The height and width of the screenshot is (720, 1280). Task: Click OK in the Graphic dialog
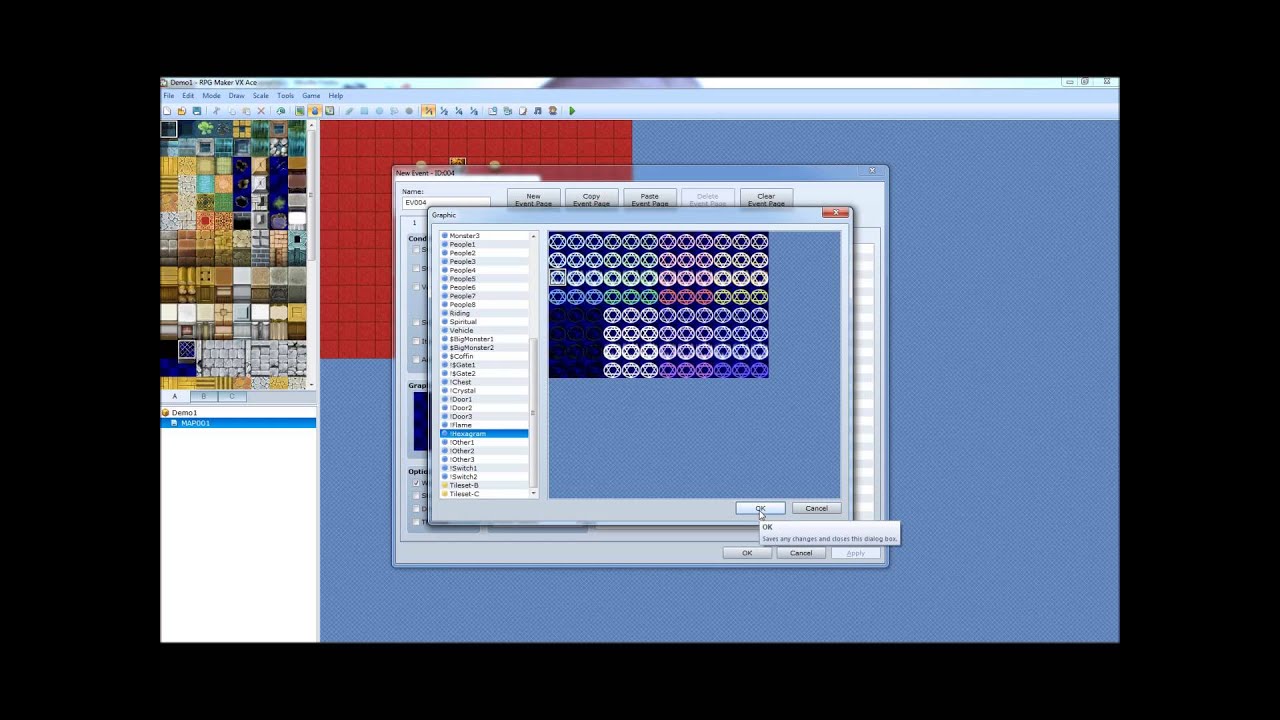tap(760, 508)
